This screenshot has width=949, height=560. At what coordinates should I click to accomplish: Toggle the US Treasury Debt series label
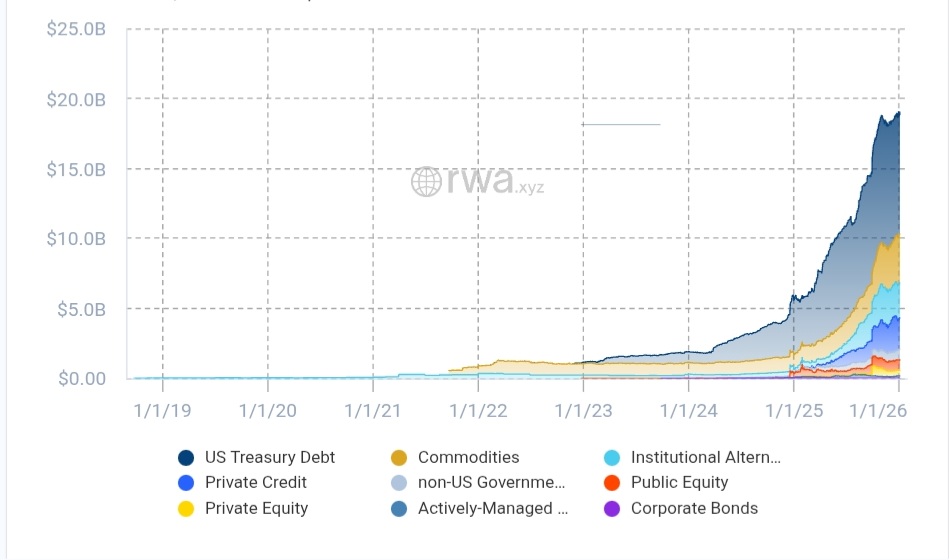click(x=269, y=458)
